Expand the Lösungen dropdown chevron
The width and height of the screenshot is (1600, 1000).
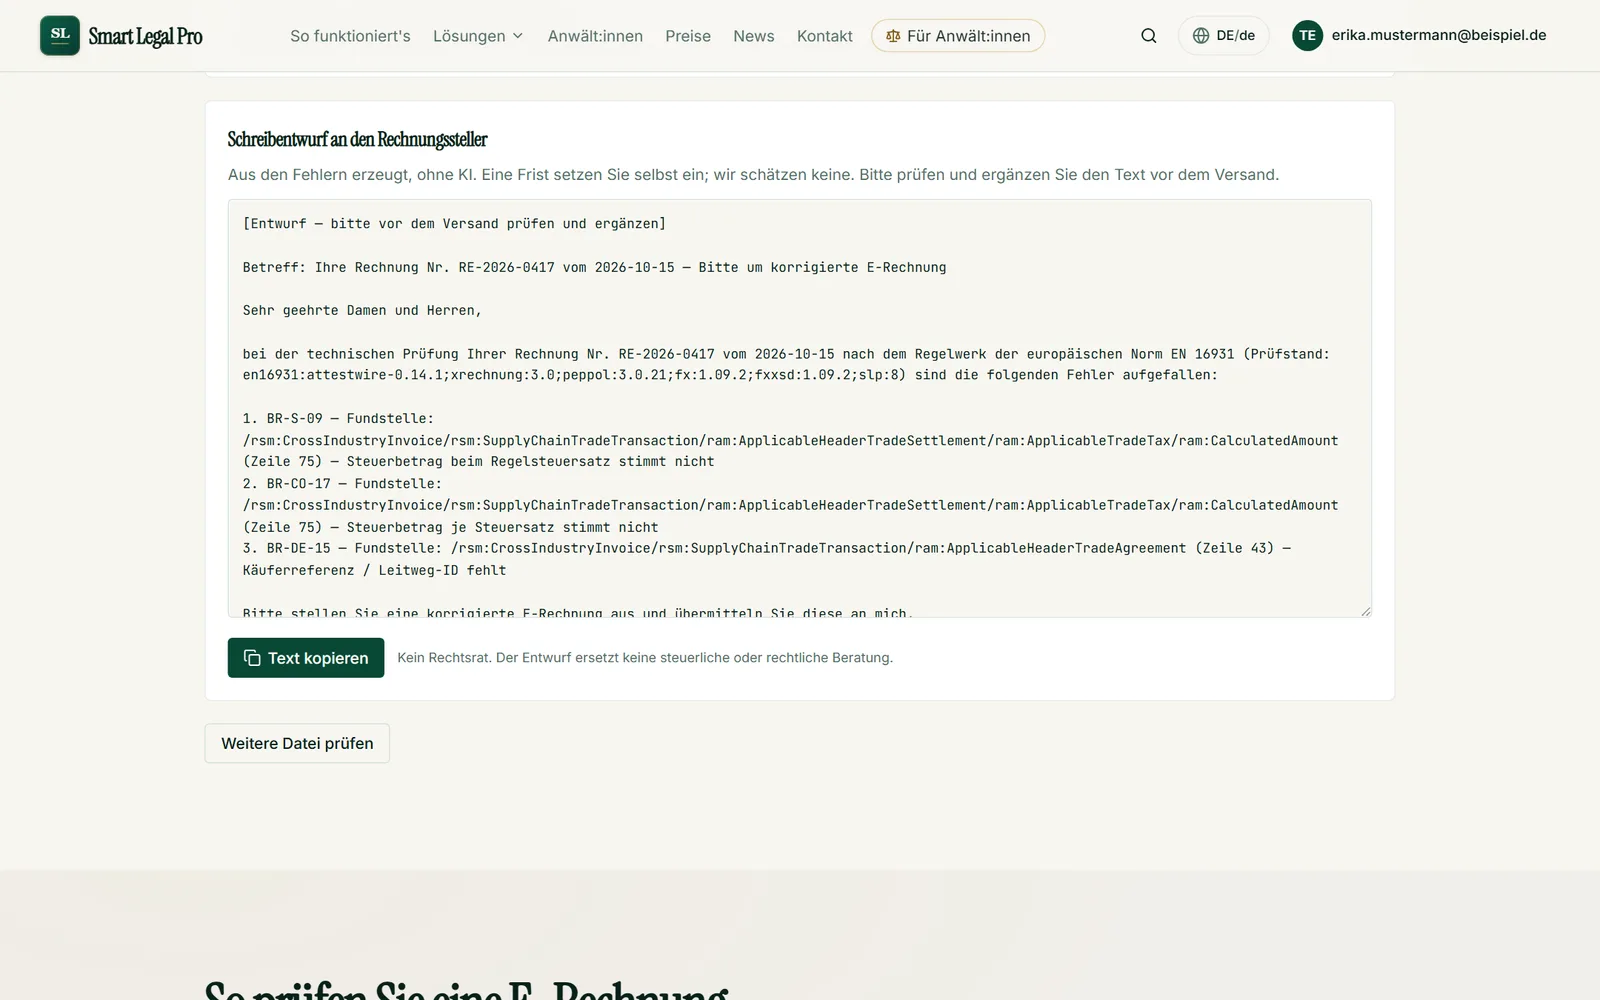click(518, 36)
